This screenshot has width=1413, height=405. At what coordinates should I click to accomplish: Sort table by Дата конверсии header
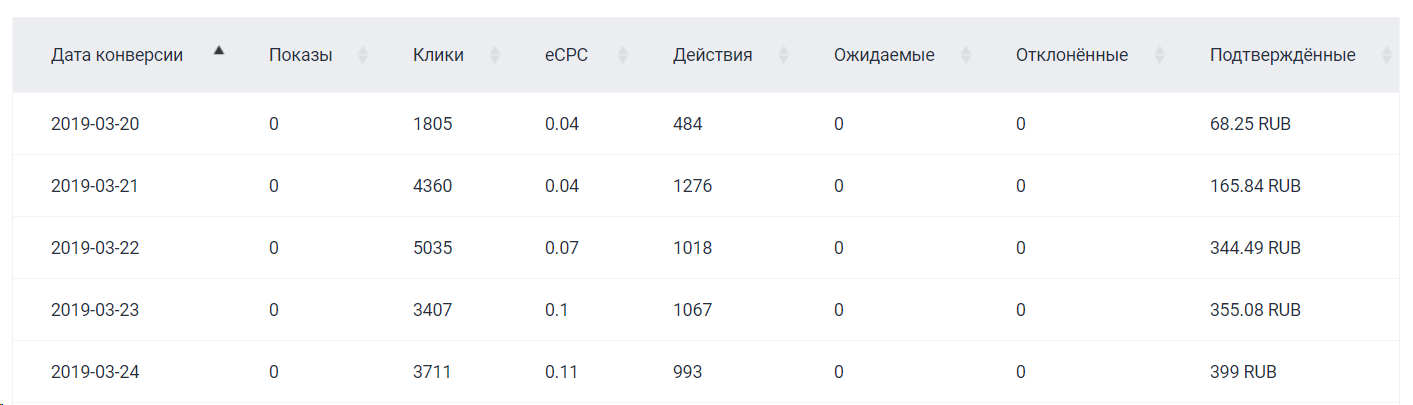(117, 55)
